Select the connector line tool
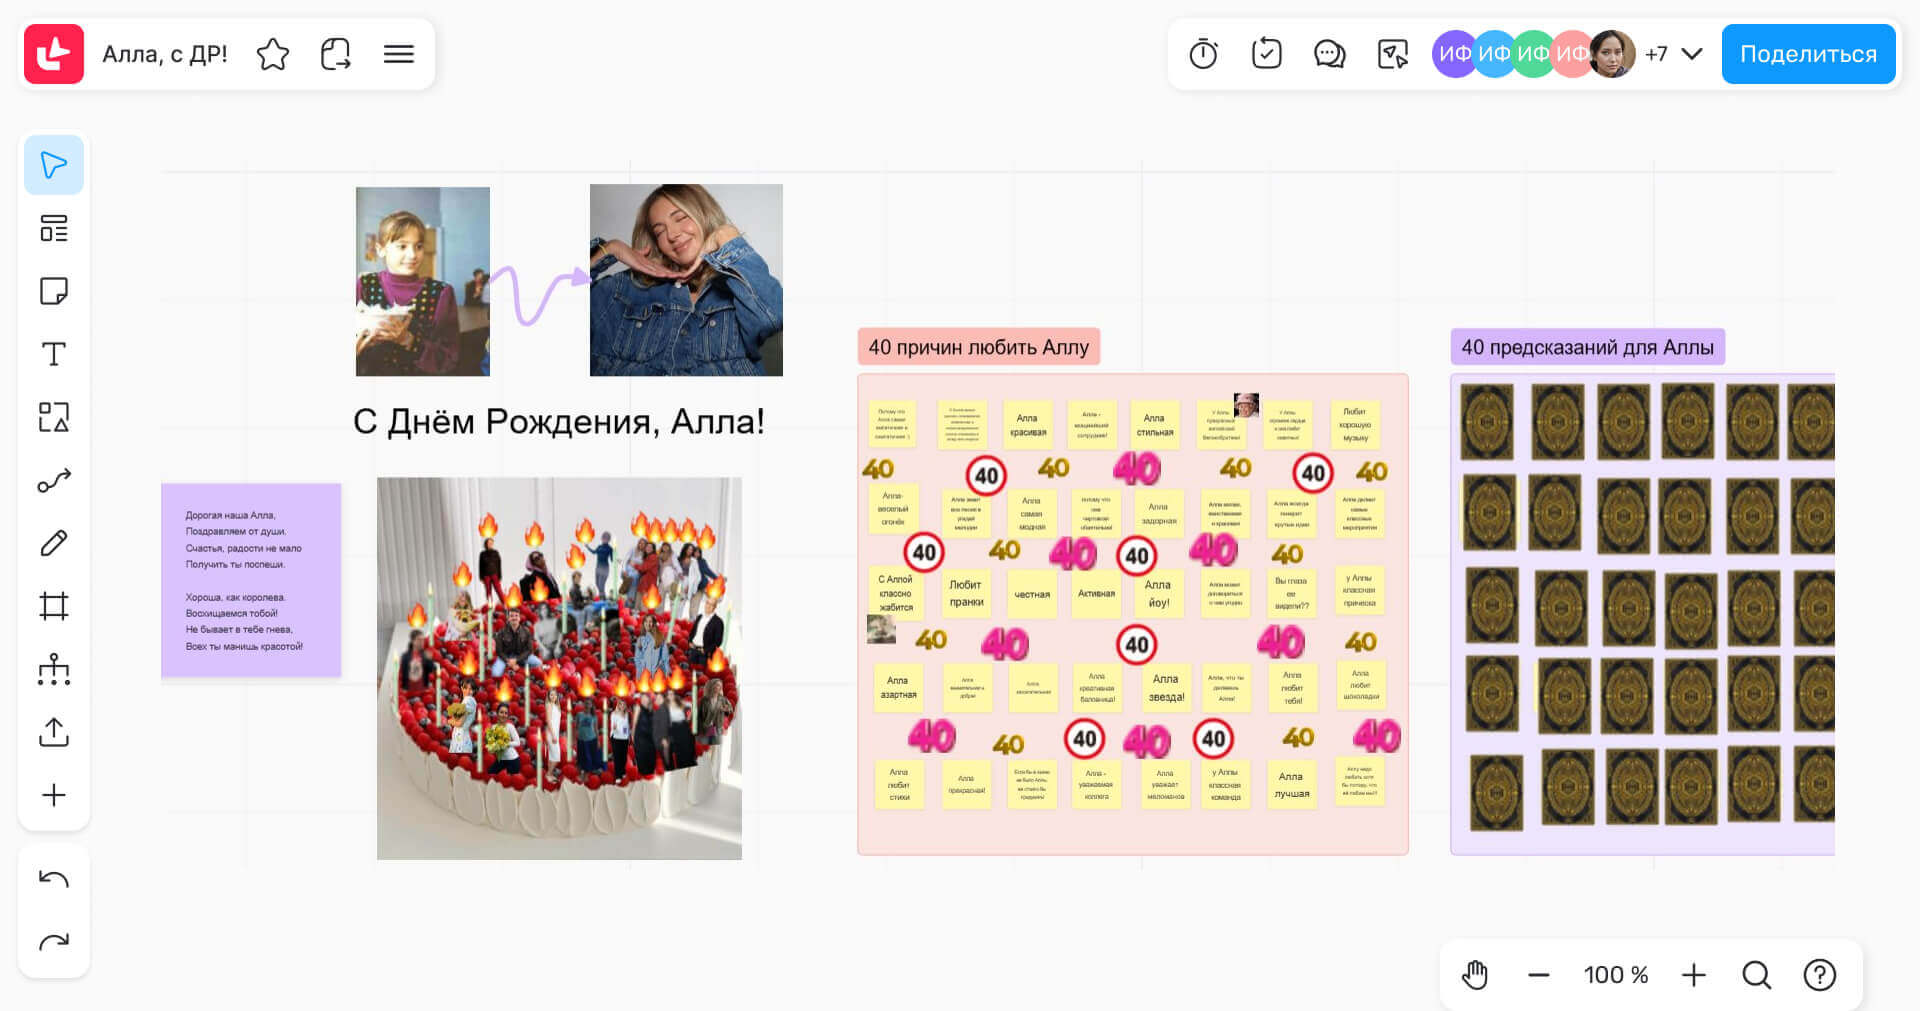 click(54, 481)
